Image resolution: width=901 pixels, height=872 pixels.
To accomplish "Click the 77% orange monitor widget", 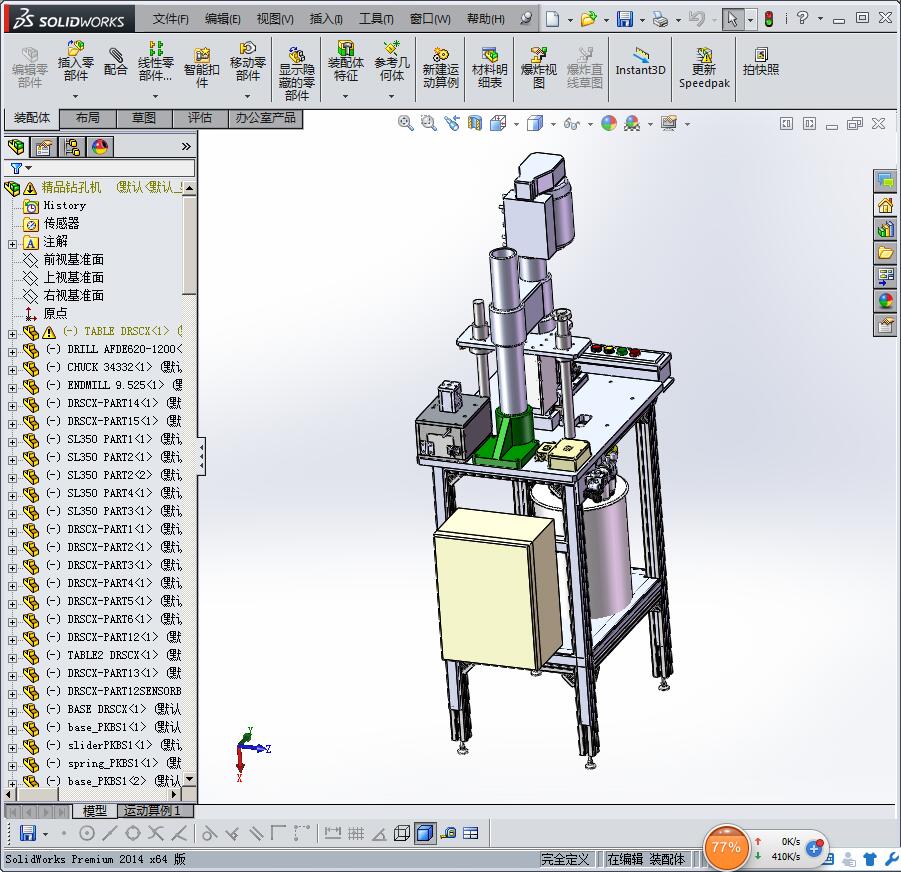I will [x=726, y=847].
